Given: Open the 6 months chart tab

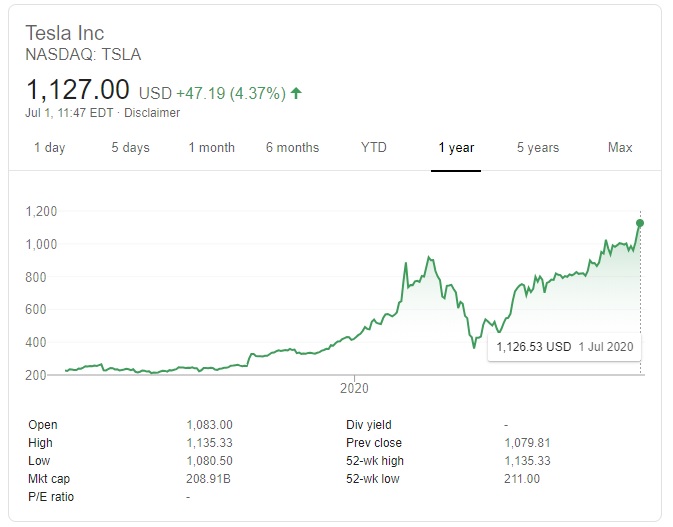Looking at the screenshot, I should point(292,148).
